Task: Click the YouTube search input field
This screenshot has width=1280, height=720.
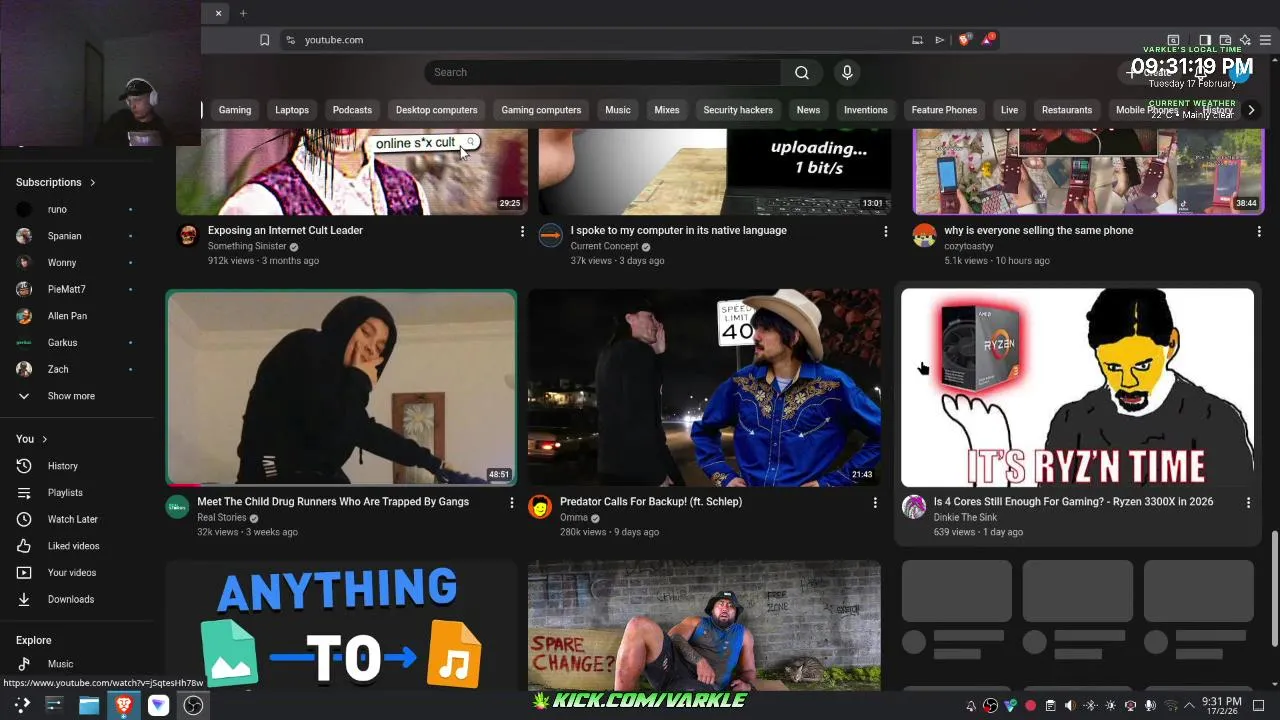Action: coord(603,72)
